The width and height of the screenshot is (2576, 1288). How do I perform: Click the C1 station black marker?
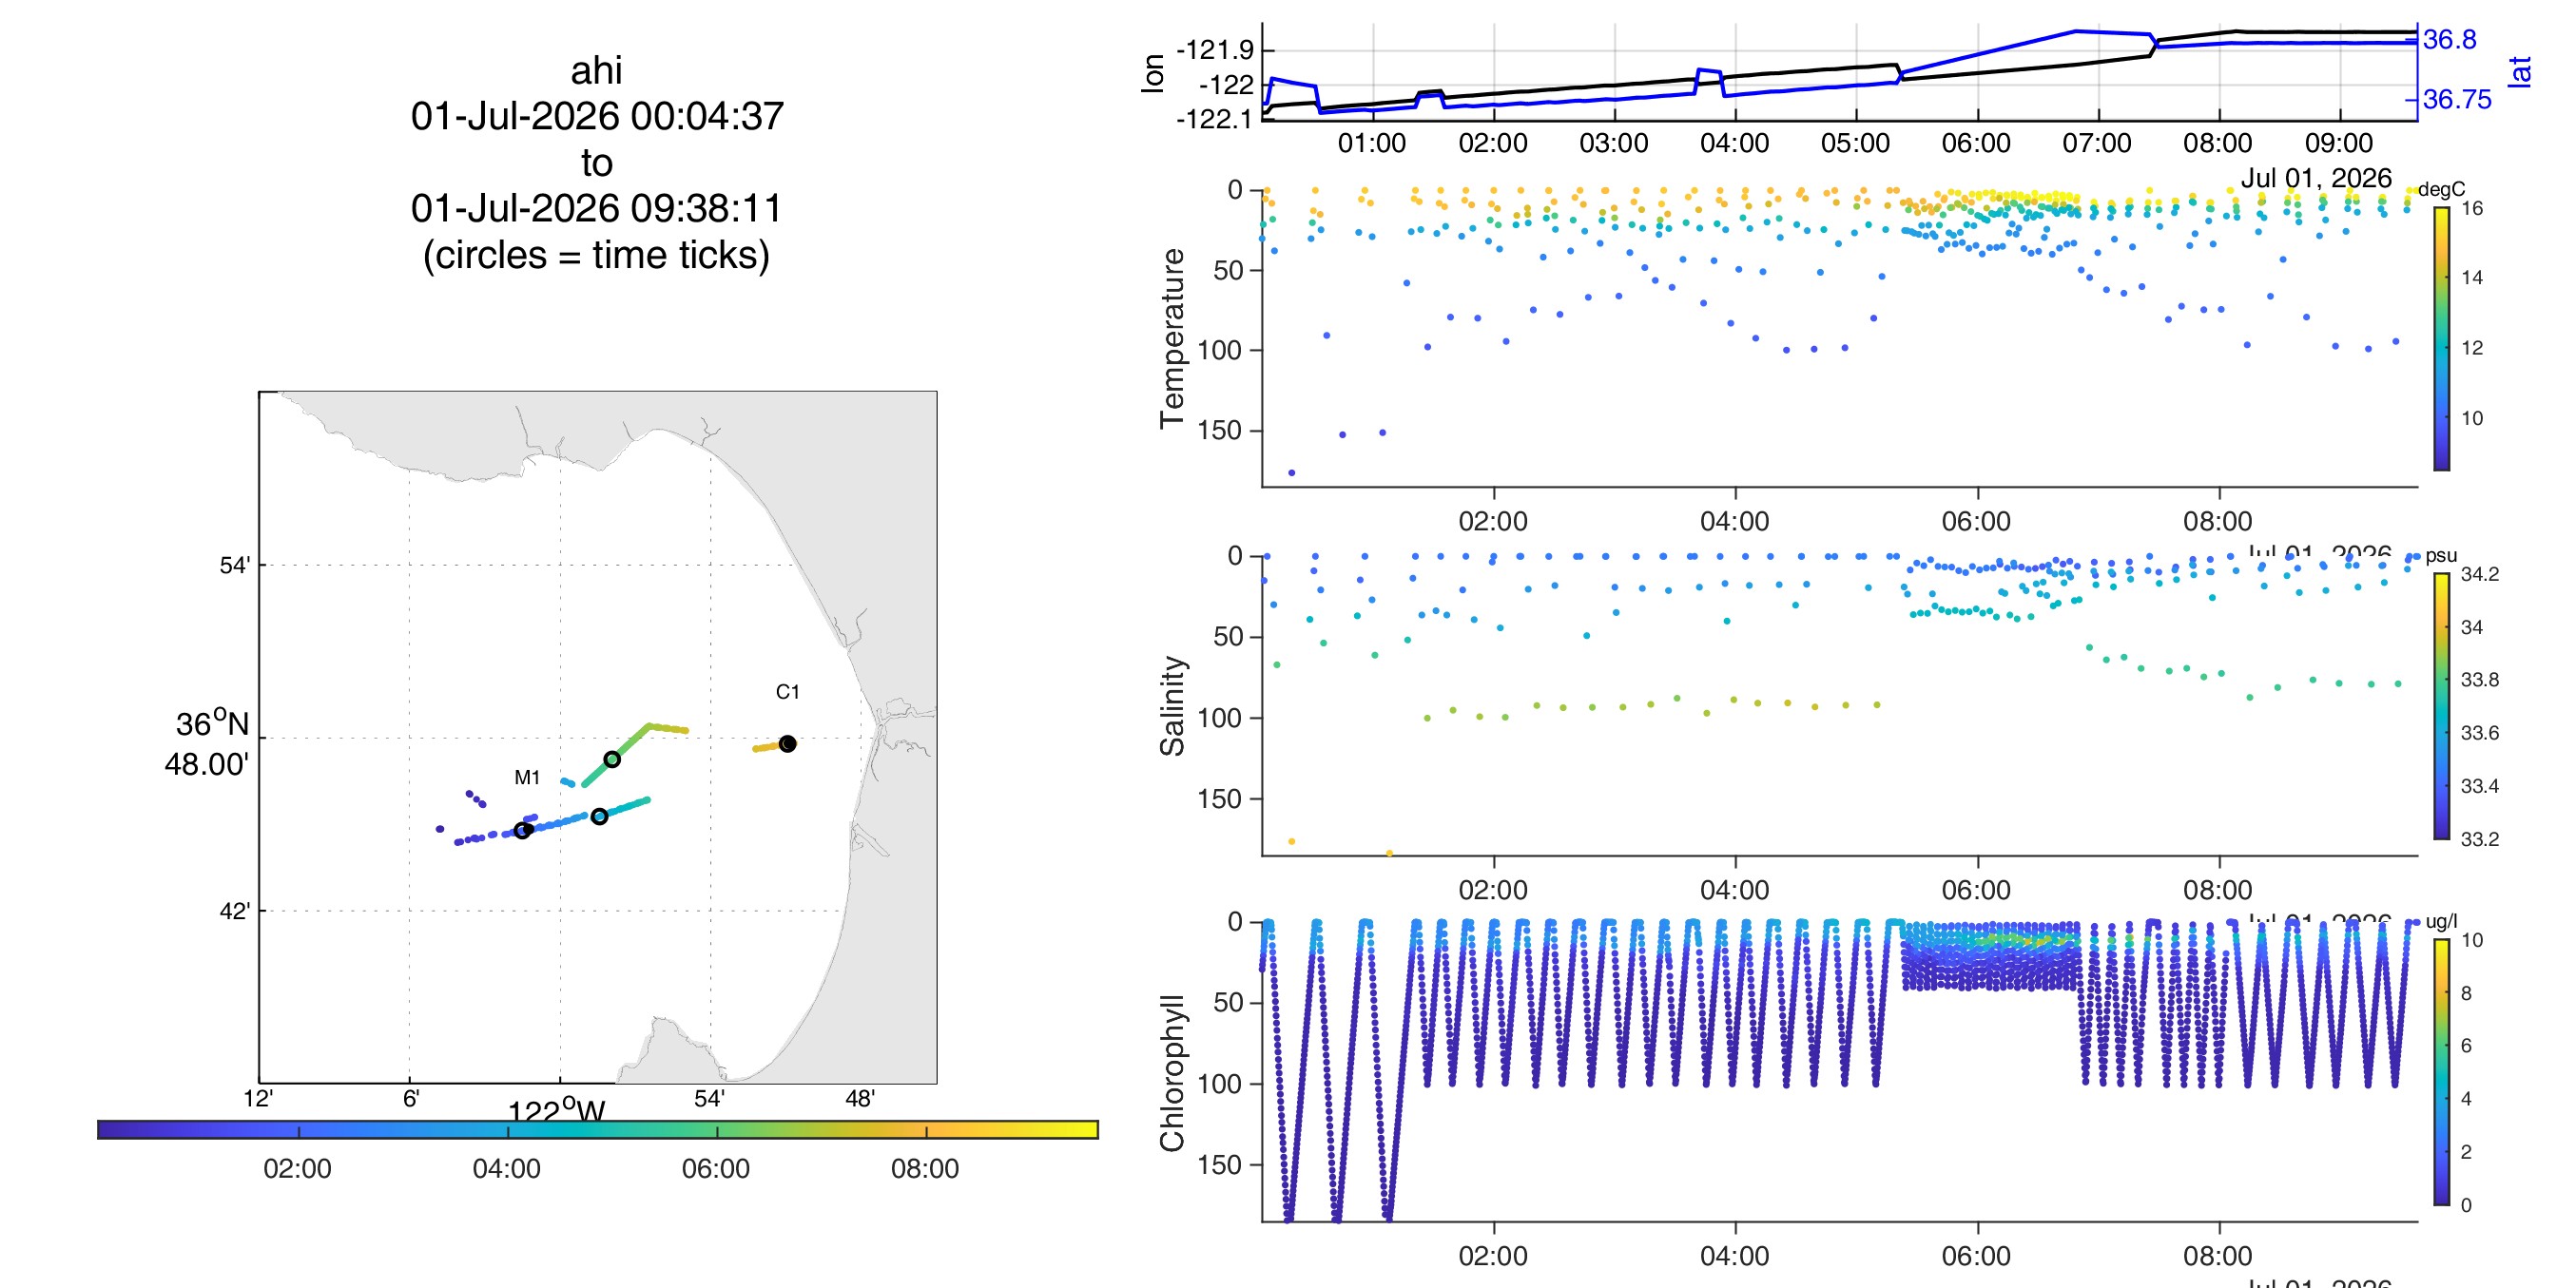(x=788, y=743)
